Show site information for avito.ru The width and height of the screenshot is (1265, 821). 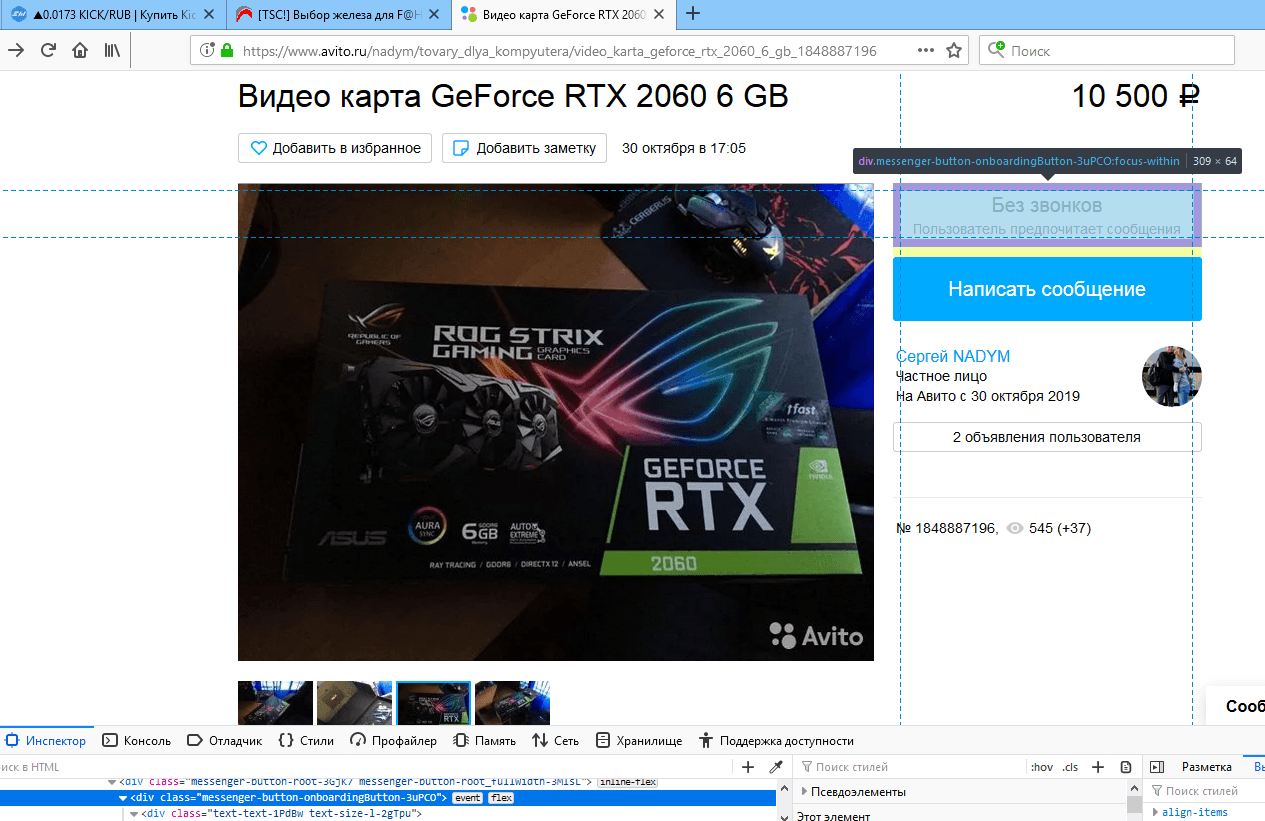tap(207, 50)
